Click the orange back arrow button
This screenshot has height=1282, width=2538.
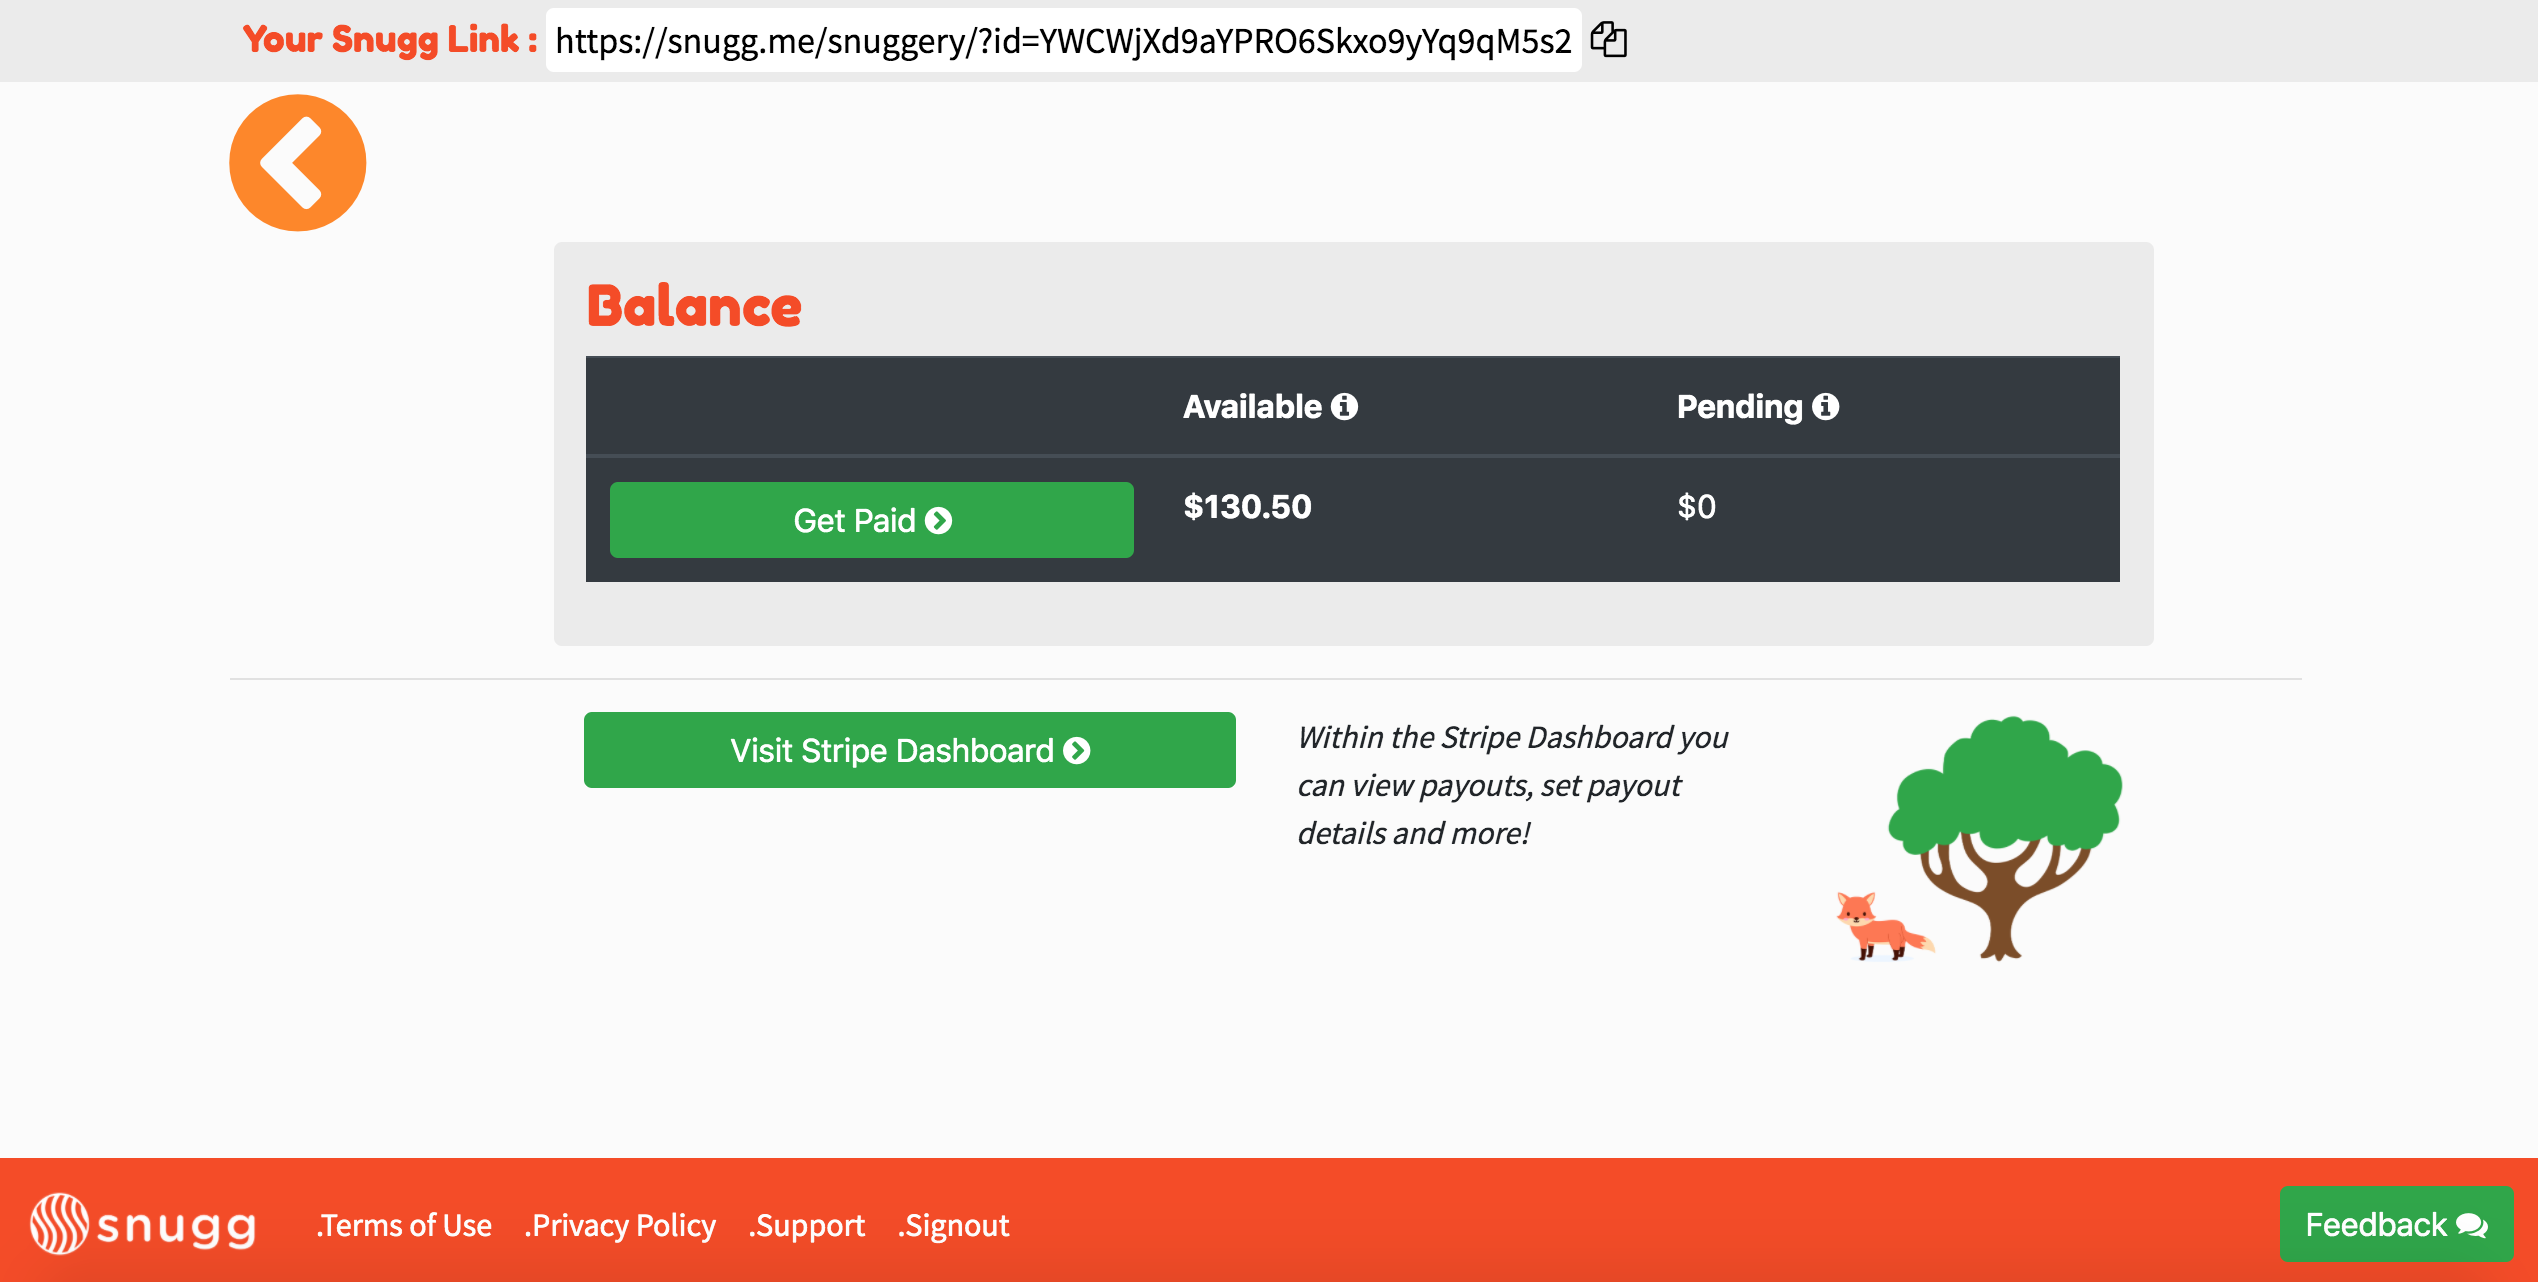tap(298, 163)
